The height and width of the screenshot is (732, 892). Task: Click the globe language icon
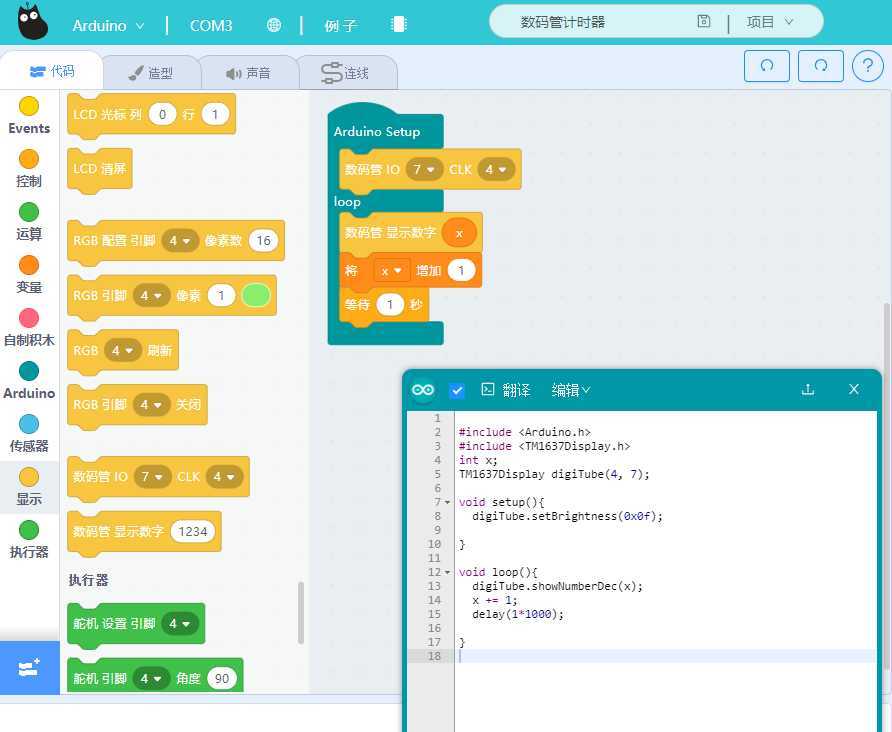(274, 25)
